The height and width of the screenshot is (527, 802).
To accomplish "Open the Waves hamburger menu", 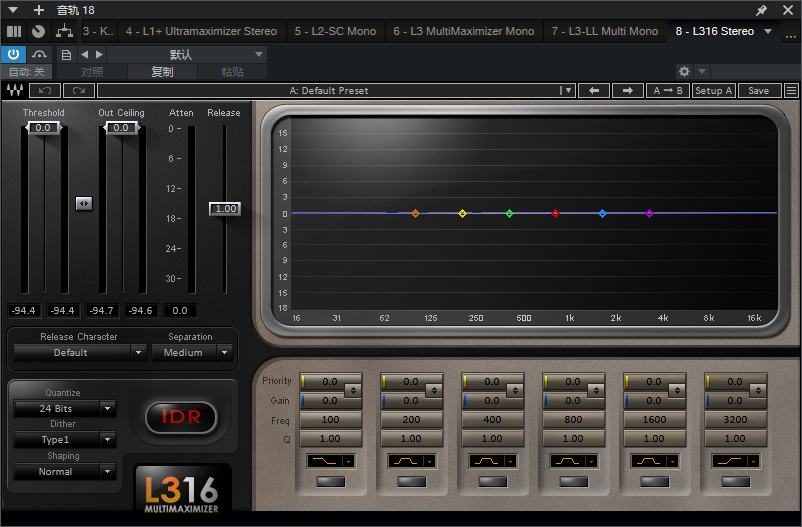I will click(791, 91).
